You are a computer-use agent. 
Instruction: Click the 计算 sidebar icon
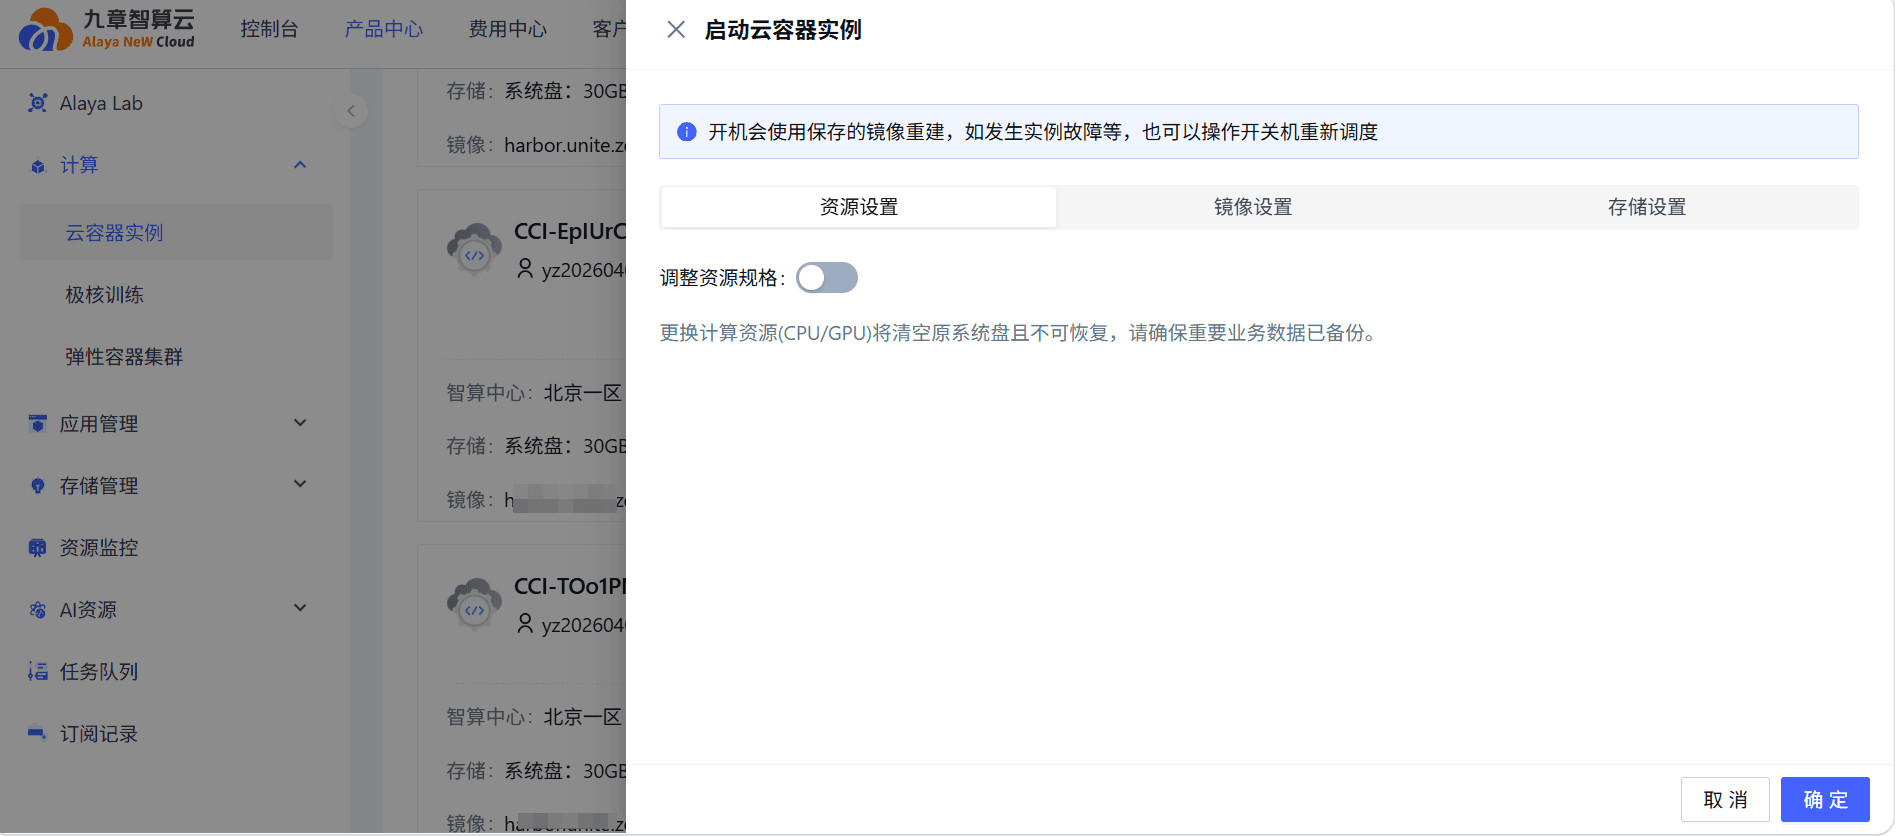[38, 166]
